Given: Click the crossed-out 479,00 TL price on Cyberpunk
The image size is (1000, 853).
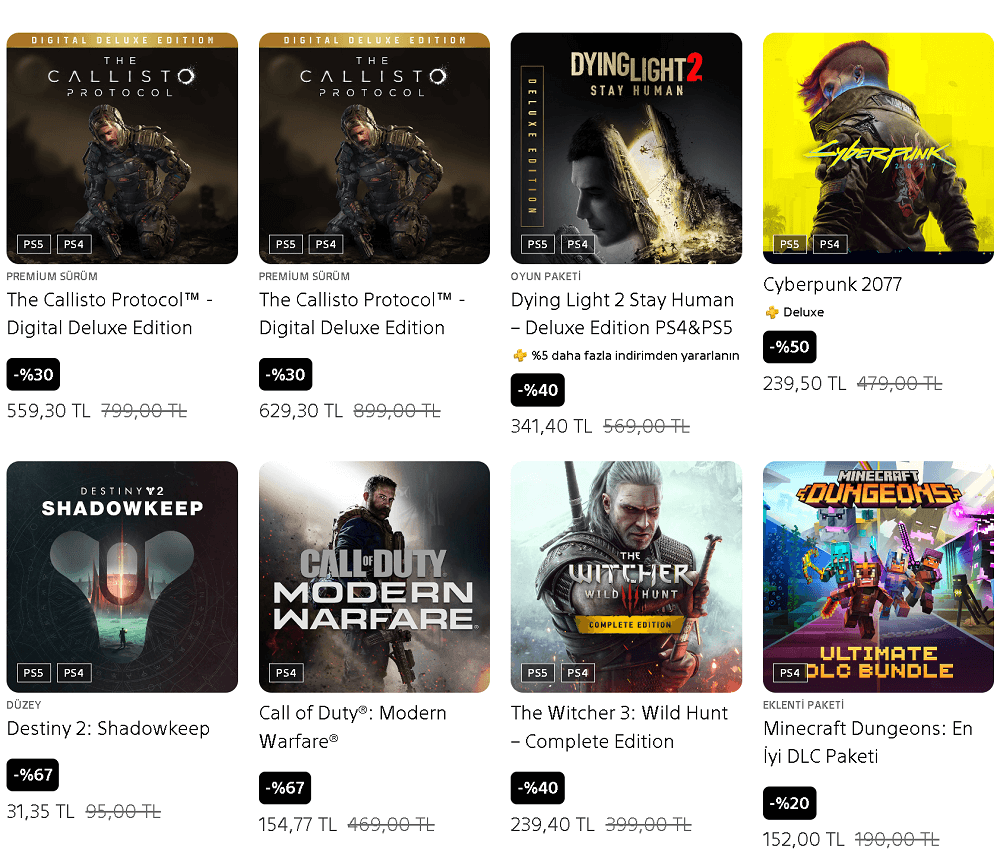Looking at the screenshot, I should [x=899, y=383].
